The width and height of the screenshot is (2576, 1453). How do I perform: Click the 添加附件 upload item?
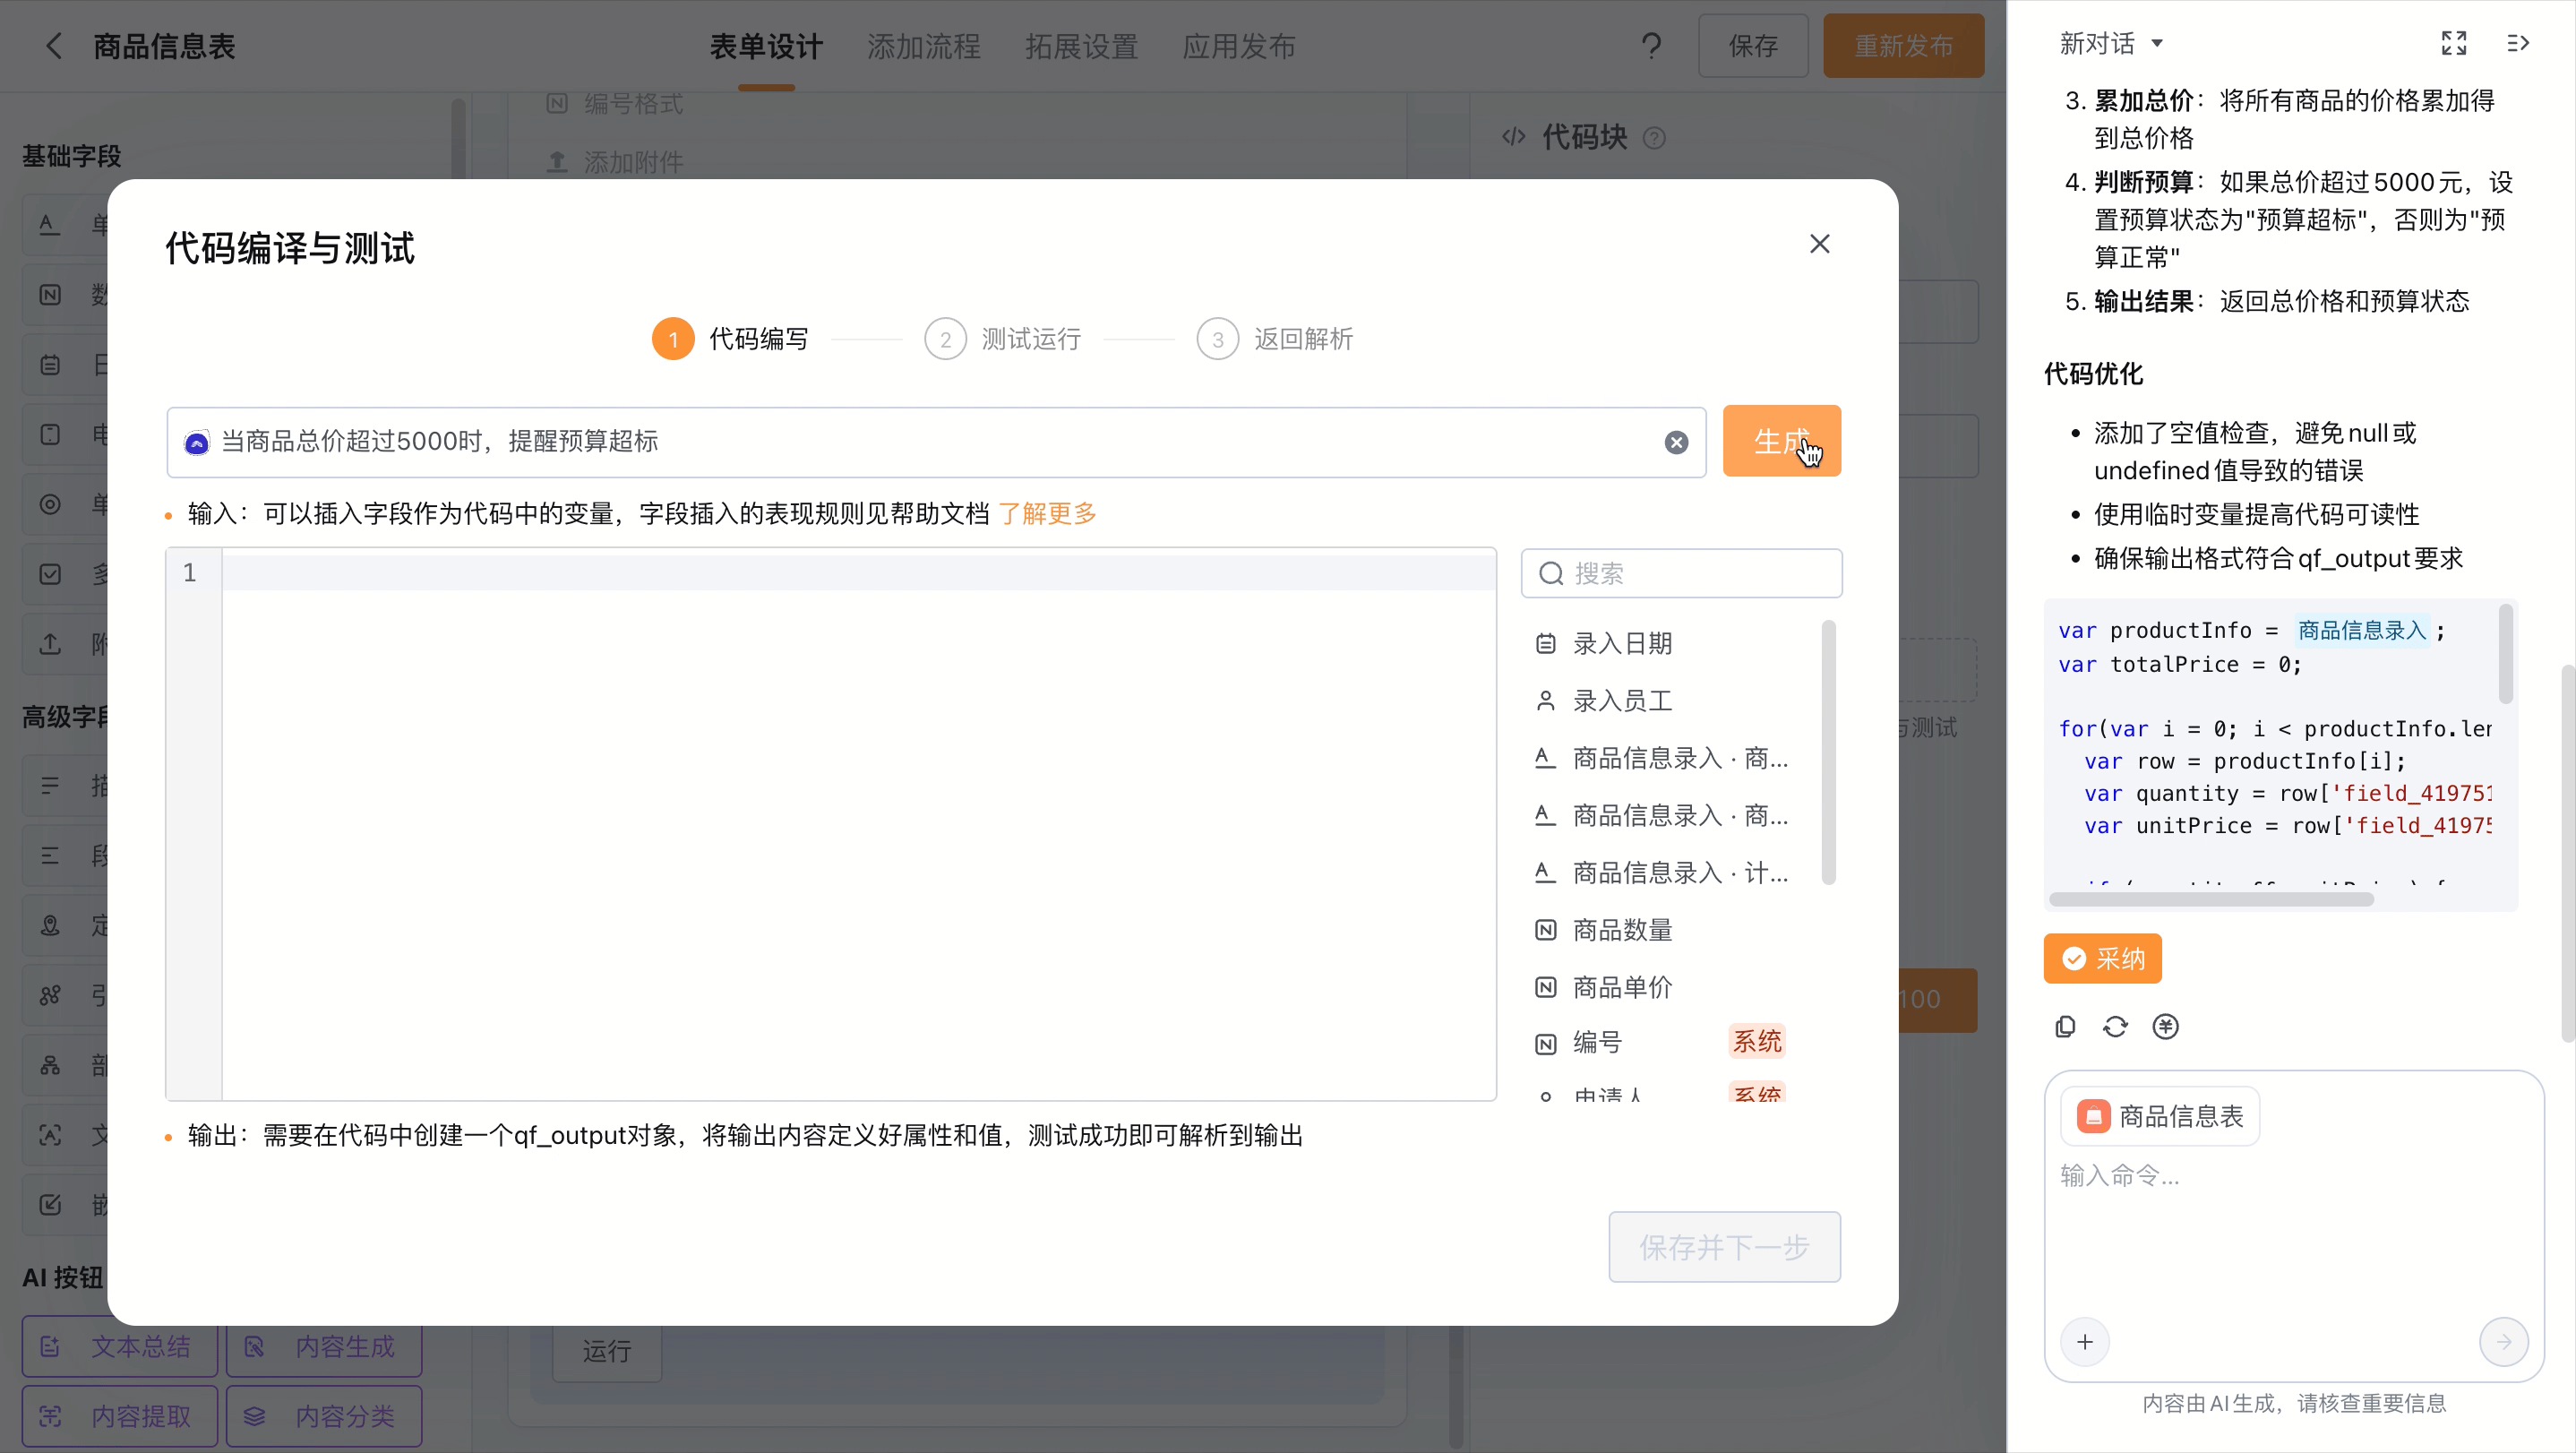[x=615, y=162]
